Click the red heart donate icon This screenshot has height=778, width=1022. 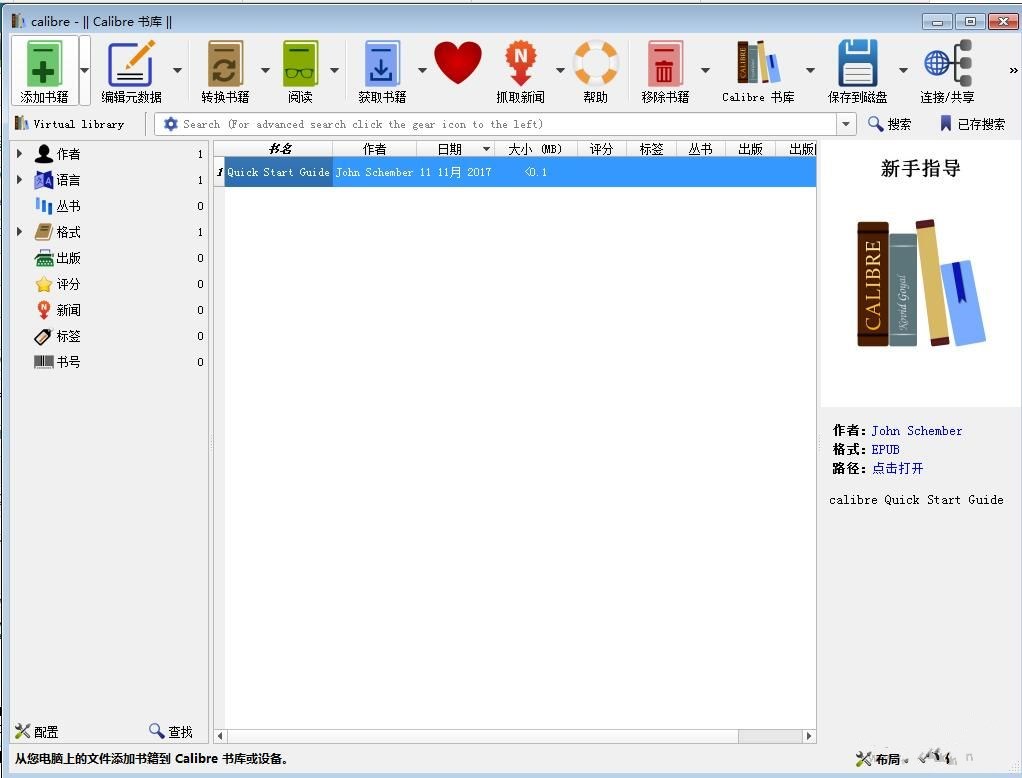coord(458,63)
